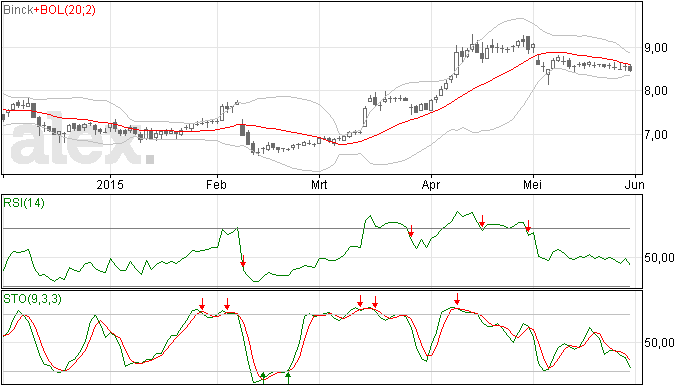This screenshot has height=387, width=690.
Task: Click RSI red sell arrow at Mei gridline
Action: click(x=529, y=226)
